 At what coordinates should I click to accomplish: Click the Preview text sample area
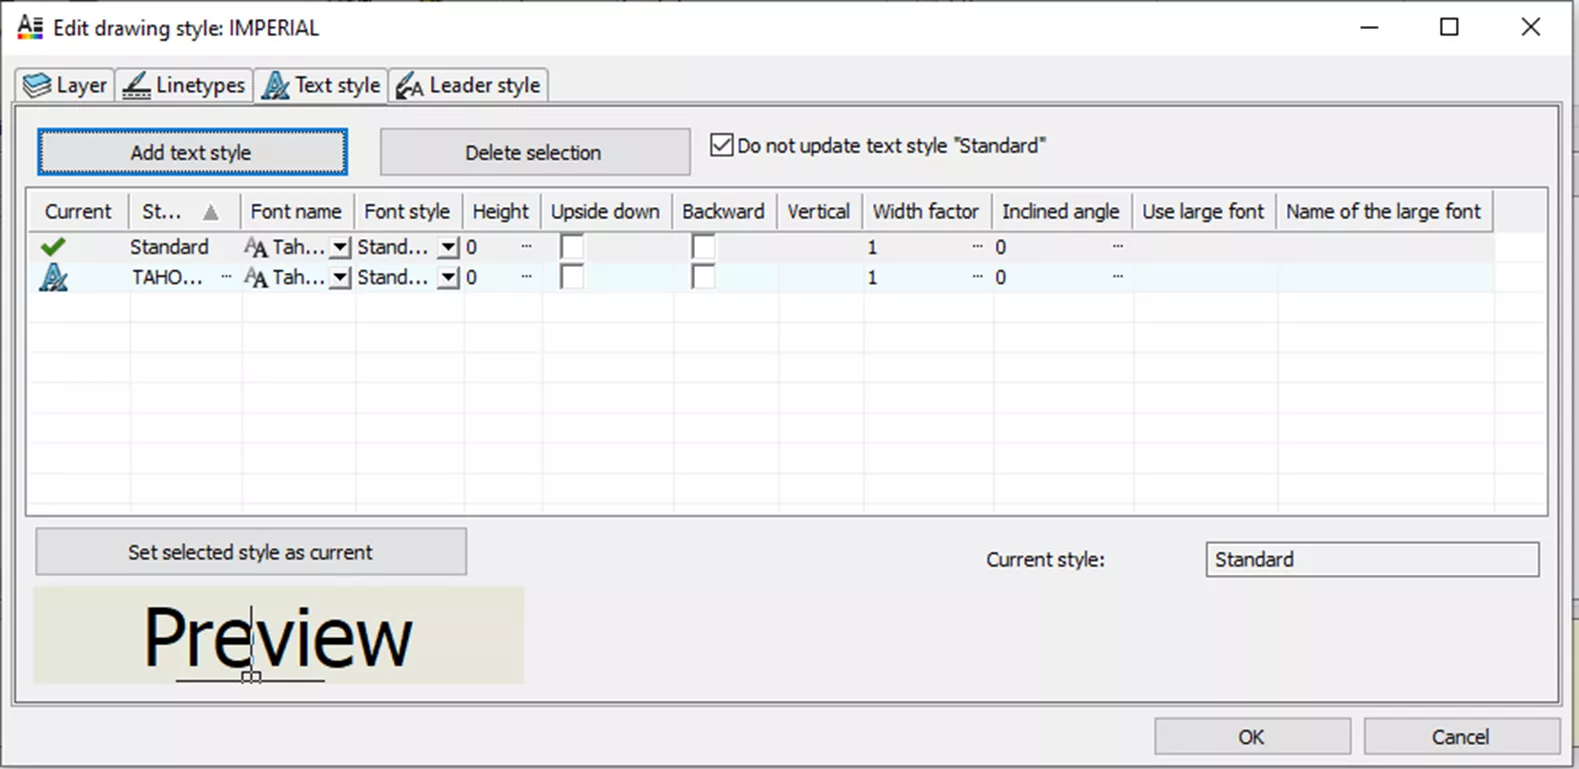pyautogui.click(x=278, y=636)
